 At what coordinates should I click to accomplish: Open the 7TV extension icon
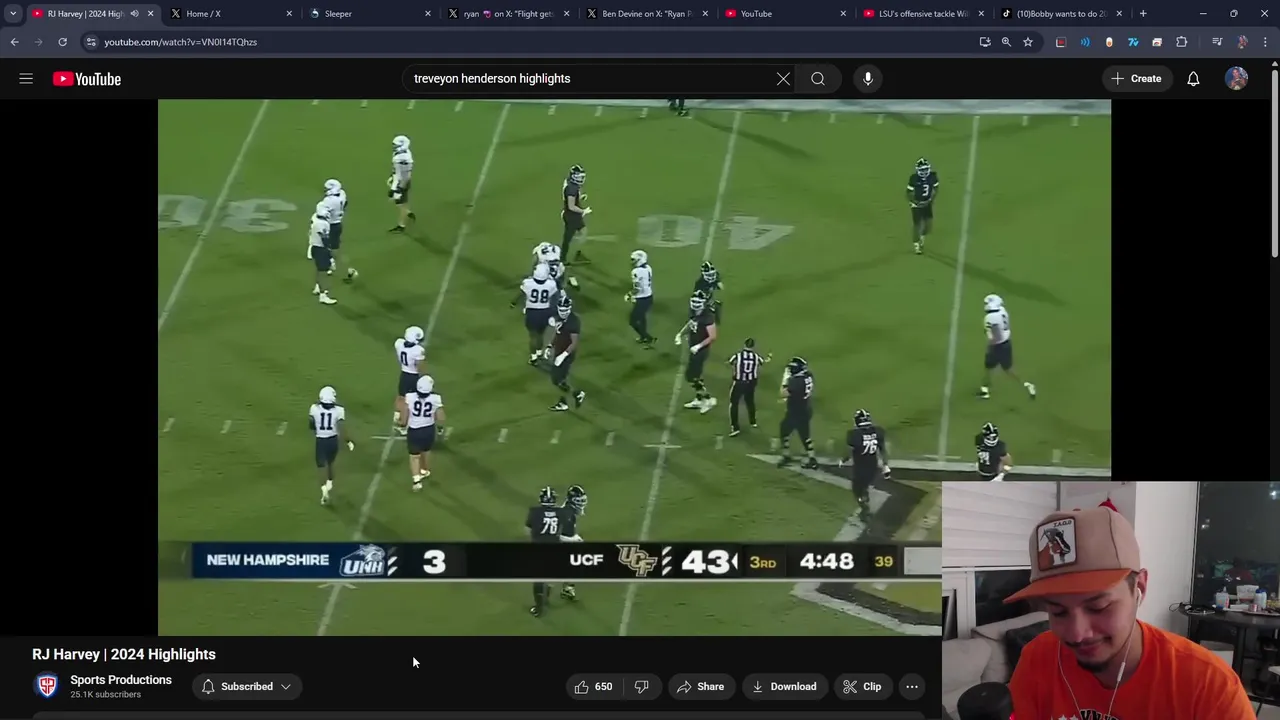(x=1133, y=42)
